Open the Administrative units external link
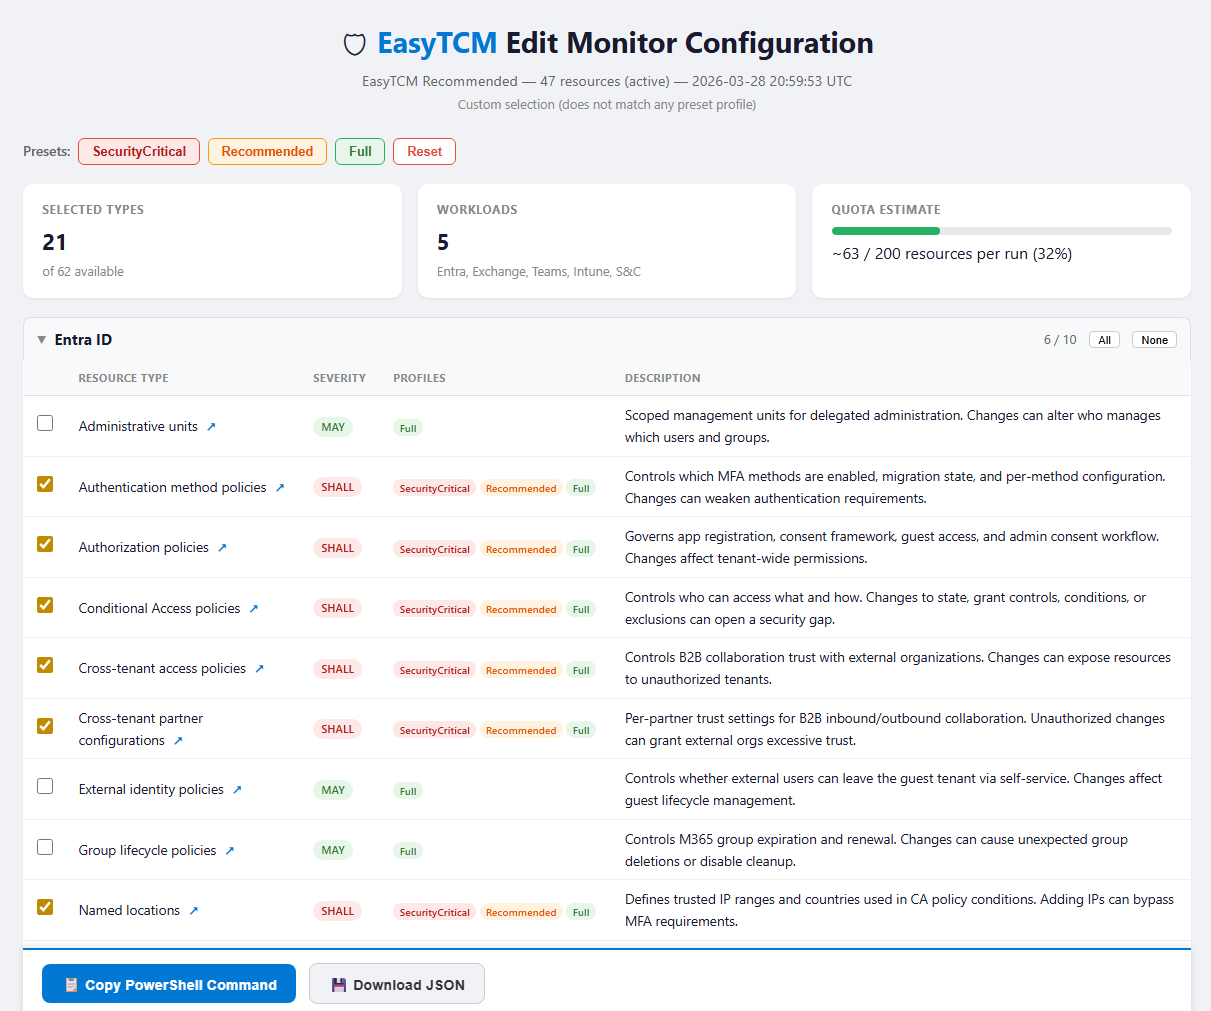1211x1011 pixels. point(211,425)
